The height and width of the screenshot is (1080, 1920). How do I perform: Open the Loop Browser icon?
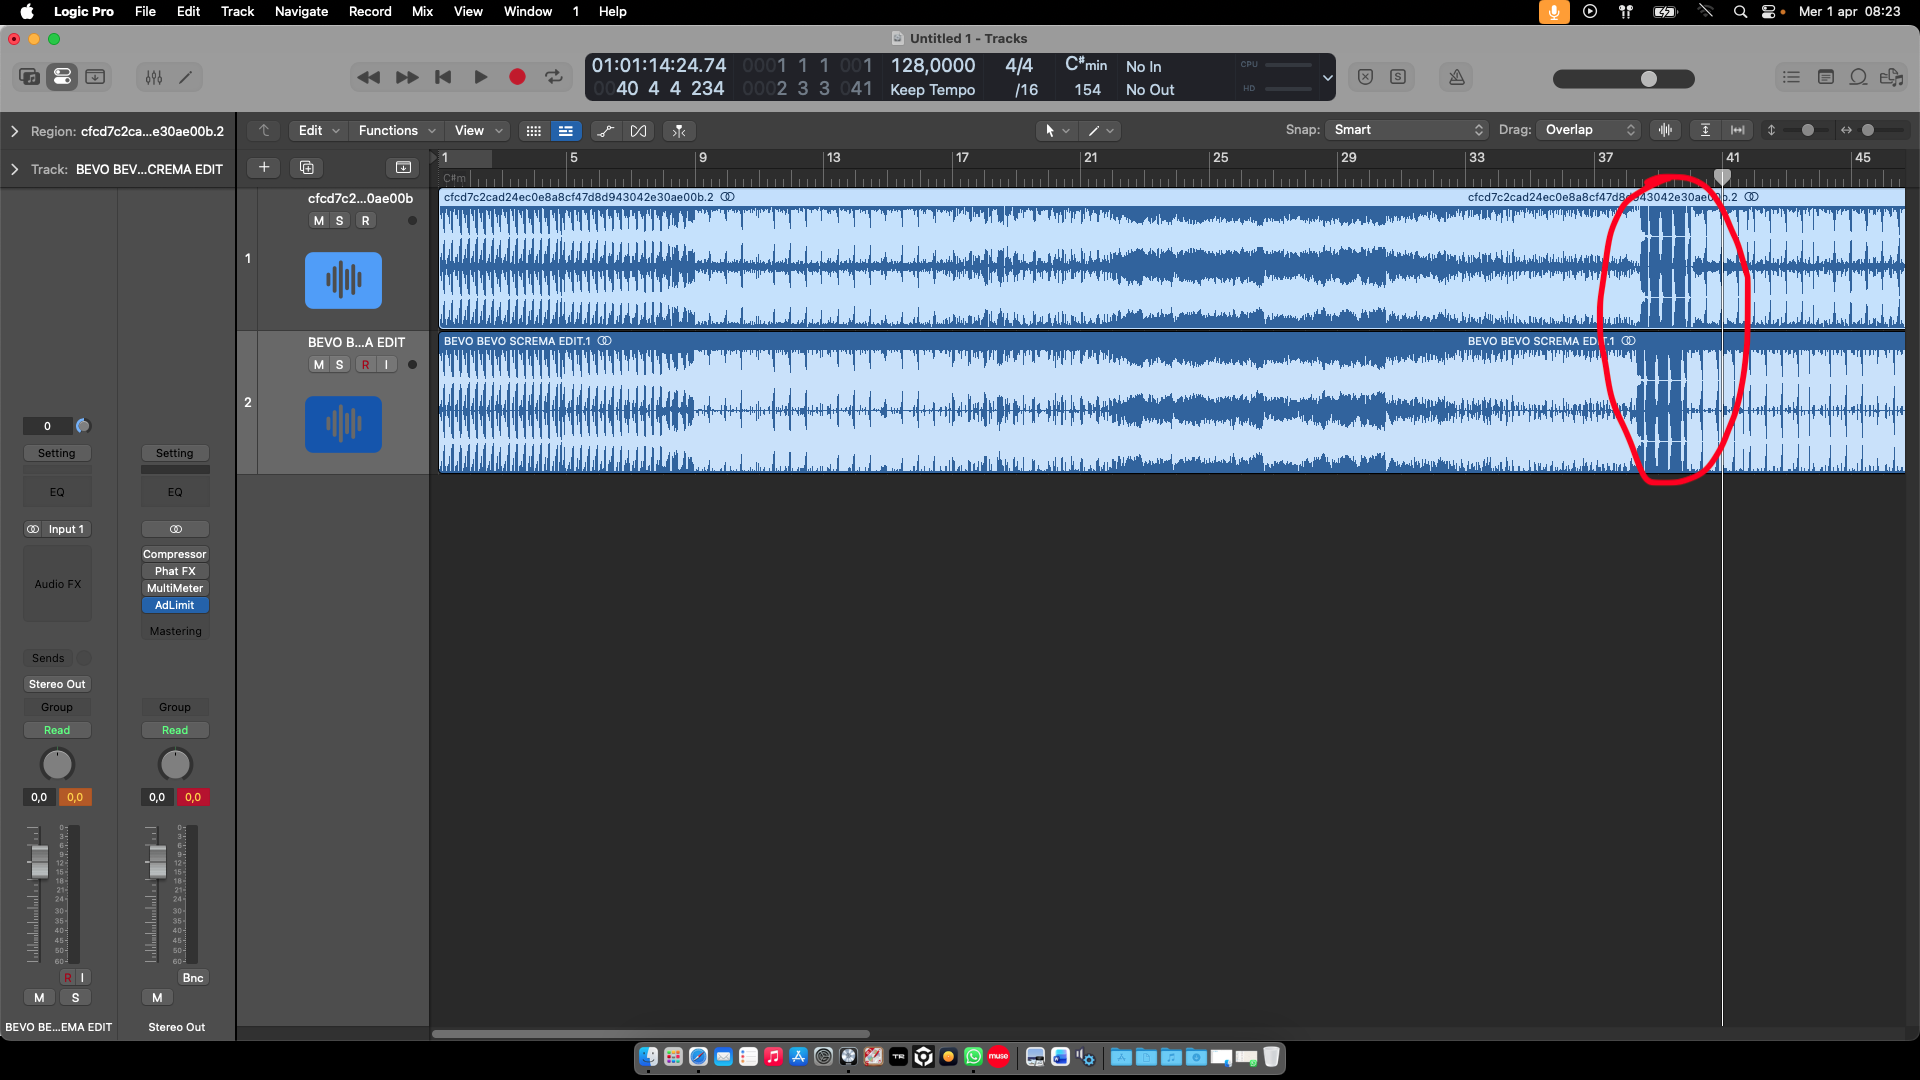1858,77
